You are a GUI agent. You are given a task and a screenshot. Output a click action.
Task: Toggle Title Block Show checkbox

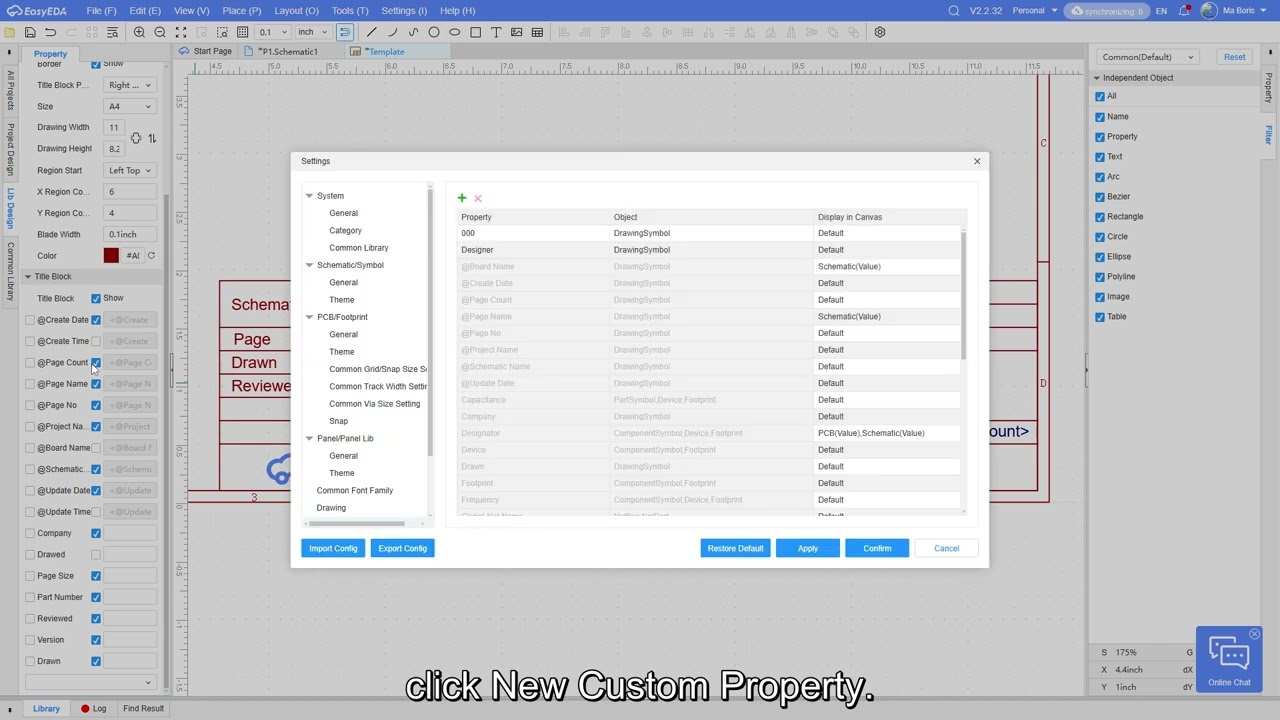96,298
